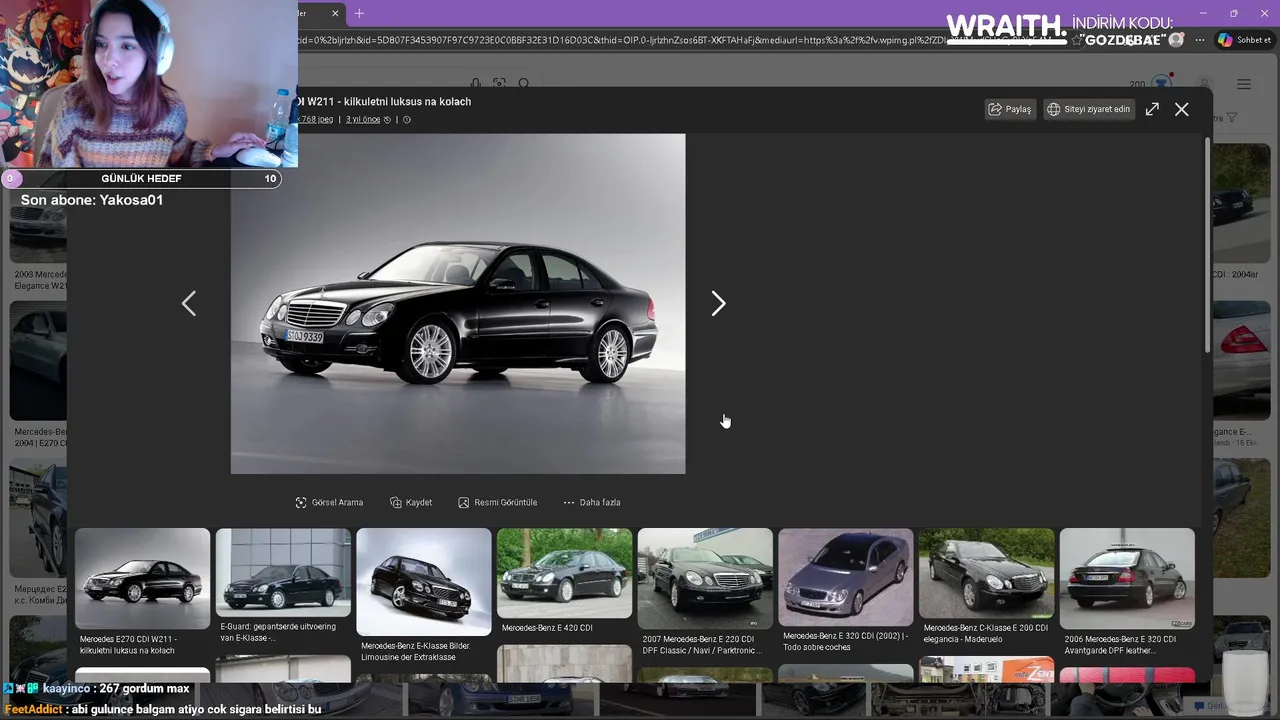Click the 'Son abone: Yakosa01' overlay text

point(92,200)
